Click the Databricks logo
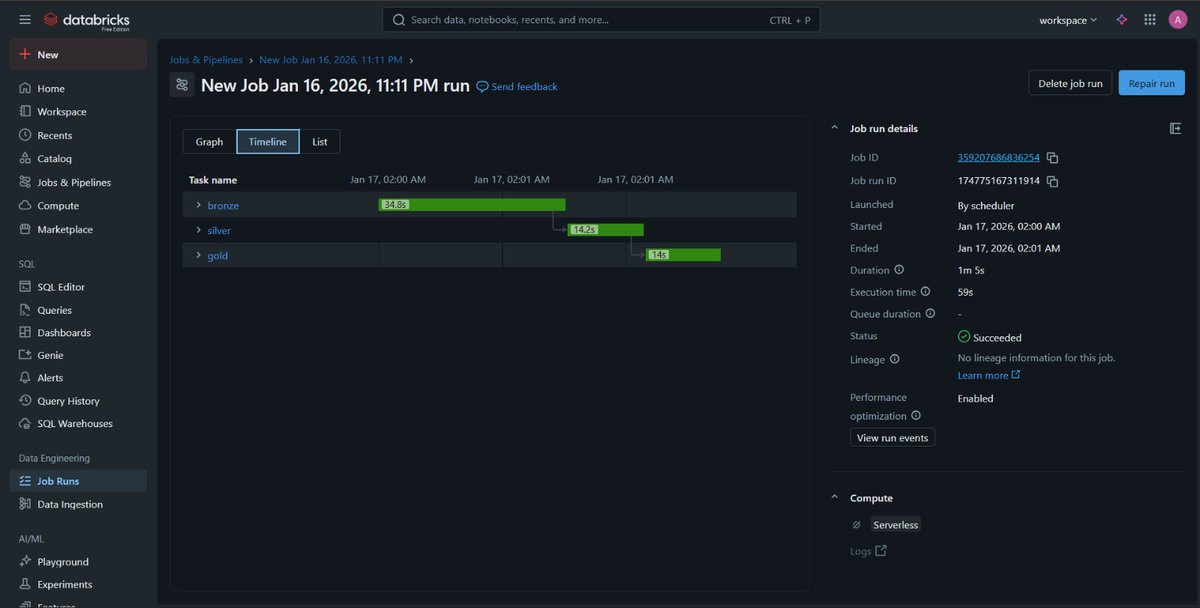The height and width of the screenshot is (608, 1200). coord(87,20)
